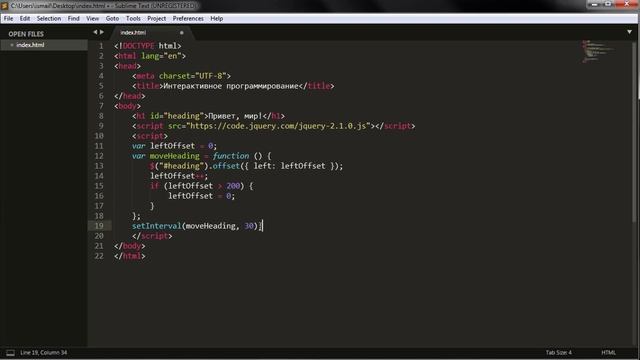Click the OPEN FILES sidebar header
The image size is (640, 360).
click(x=26, y=34)
